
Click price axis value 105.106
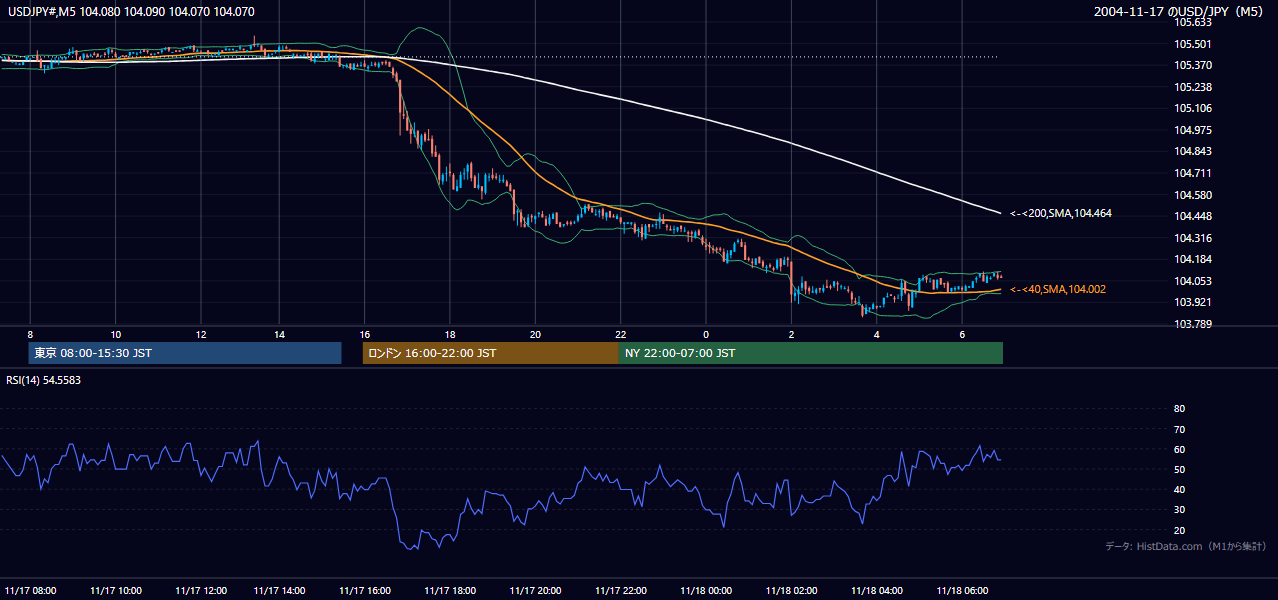click(x=1193, y=108)
